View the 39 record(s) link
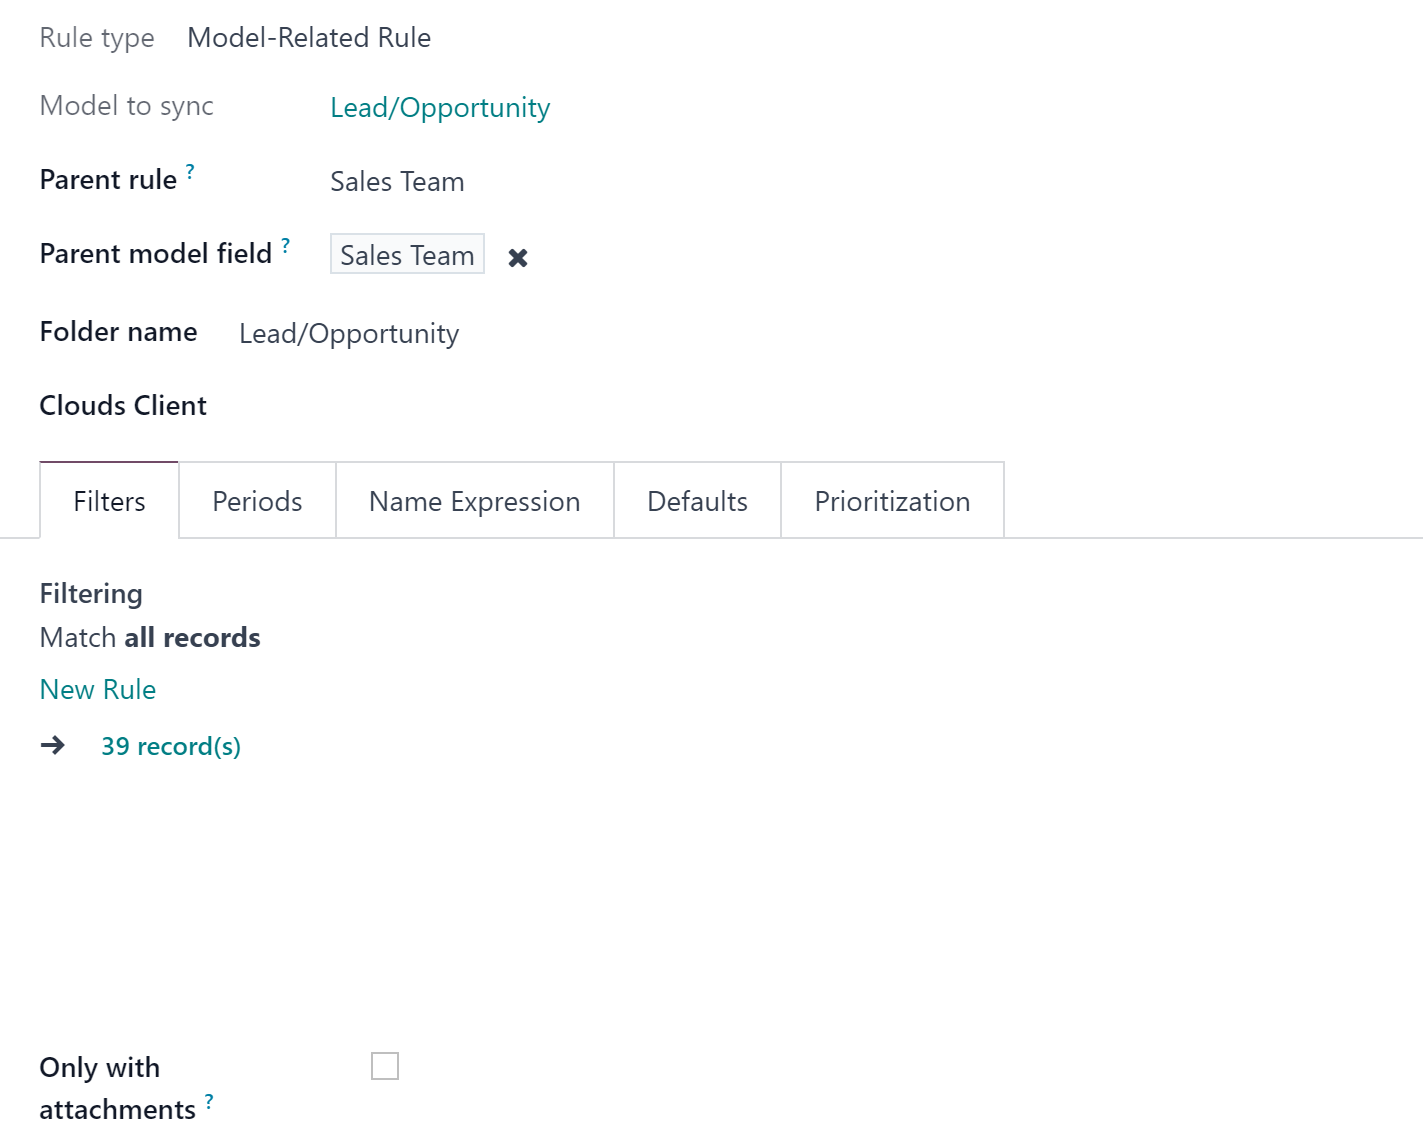Image resolution: width=1423 pixels, height=1146 pixels. coord(171,747)
